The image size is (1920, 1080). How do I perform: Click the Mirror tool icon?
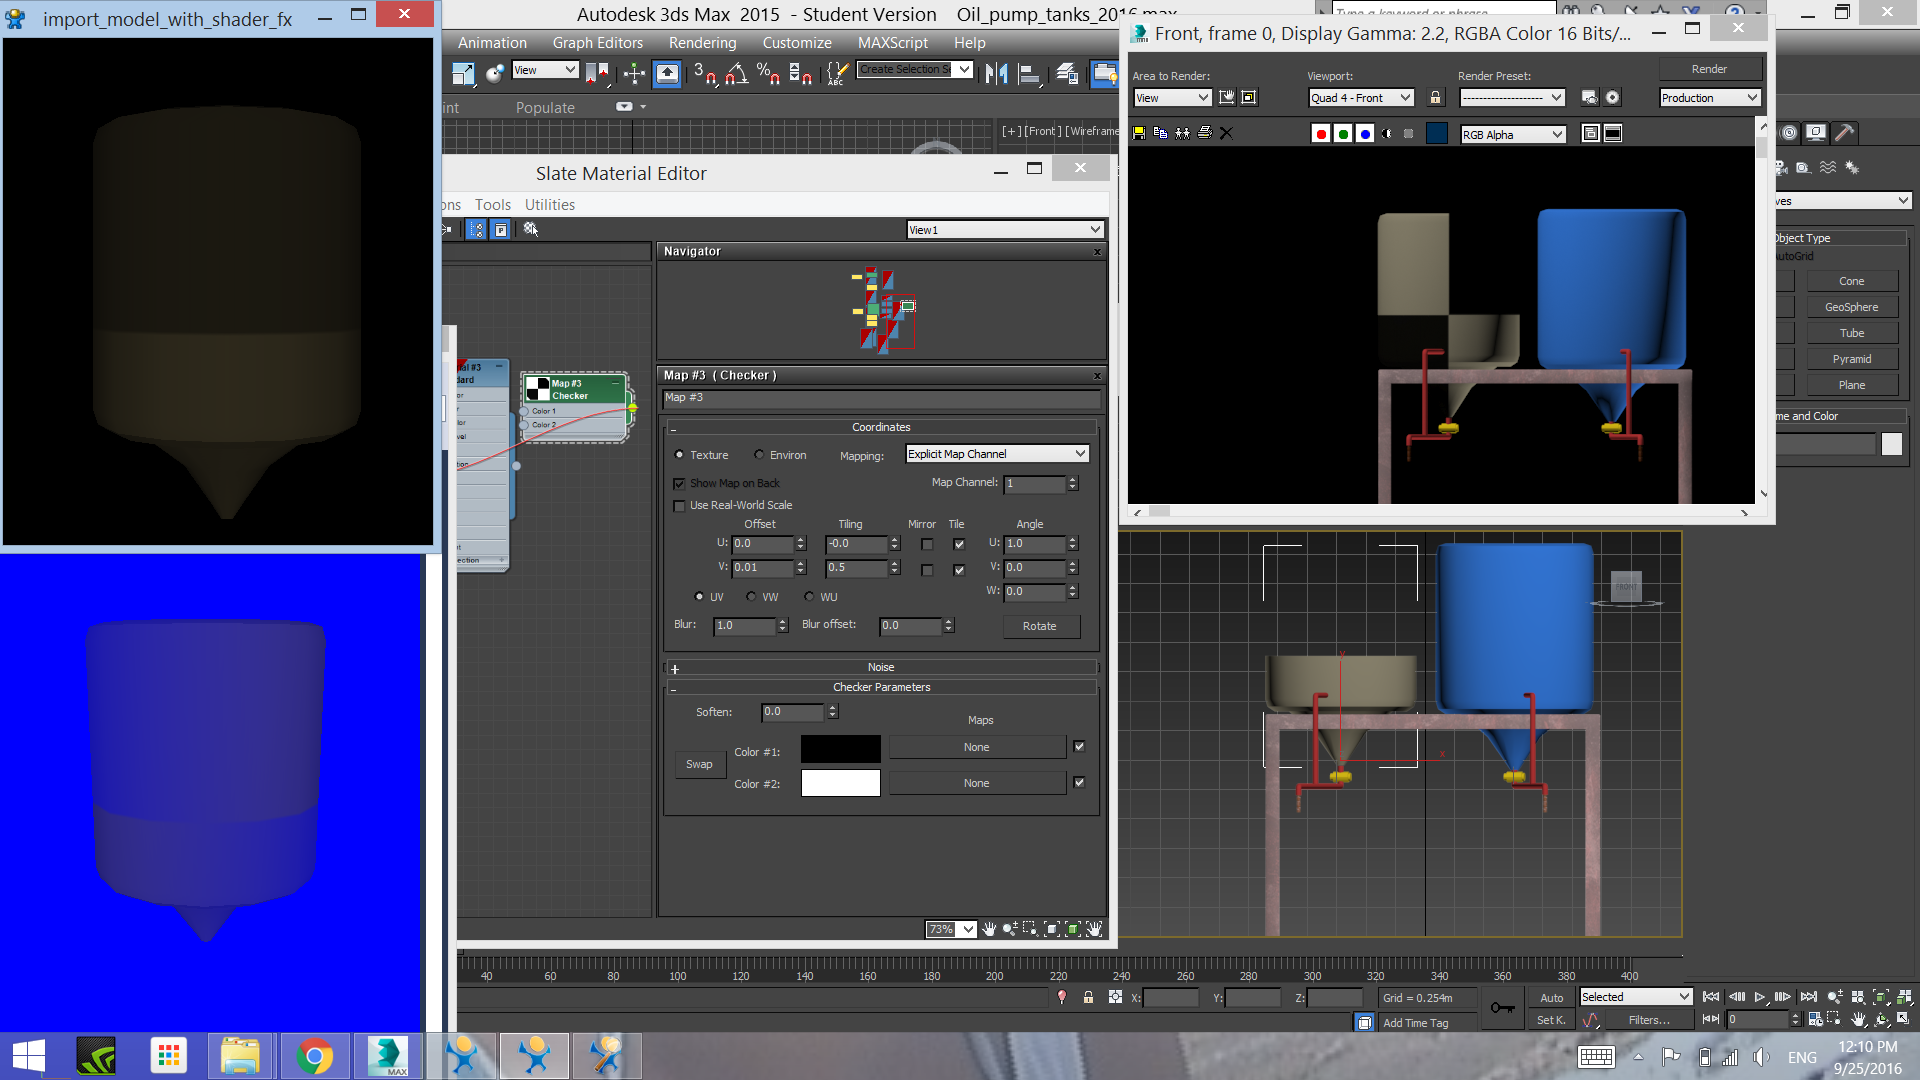tap(996, 72)
